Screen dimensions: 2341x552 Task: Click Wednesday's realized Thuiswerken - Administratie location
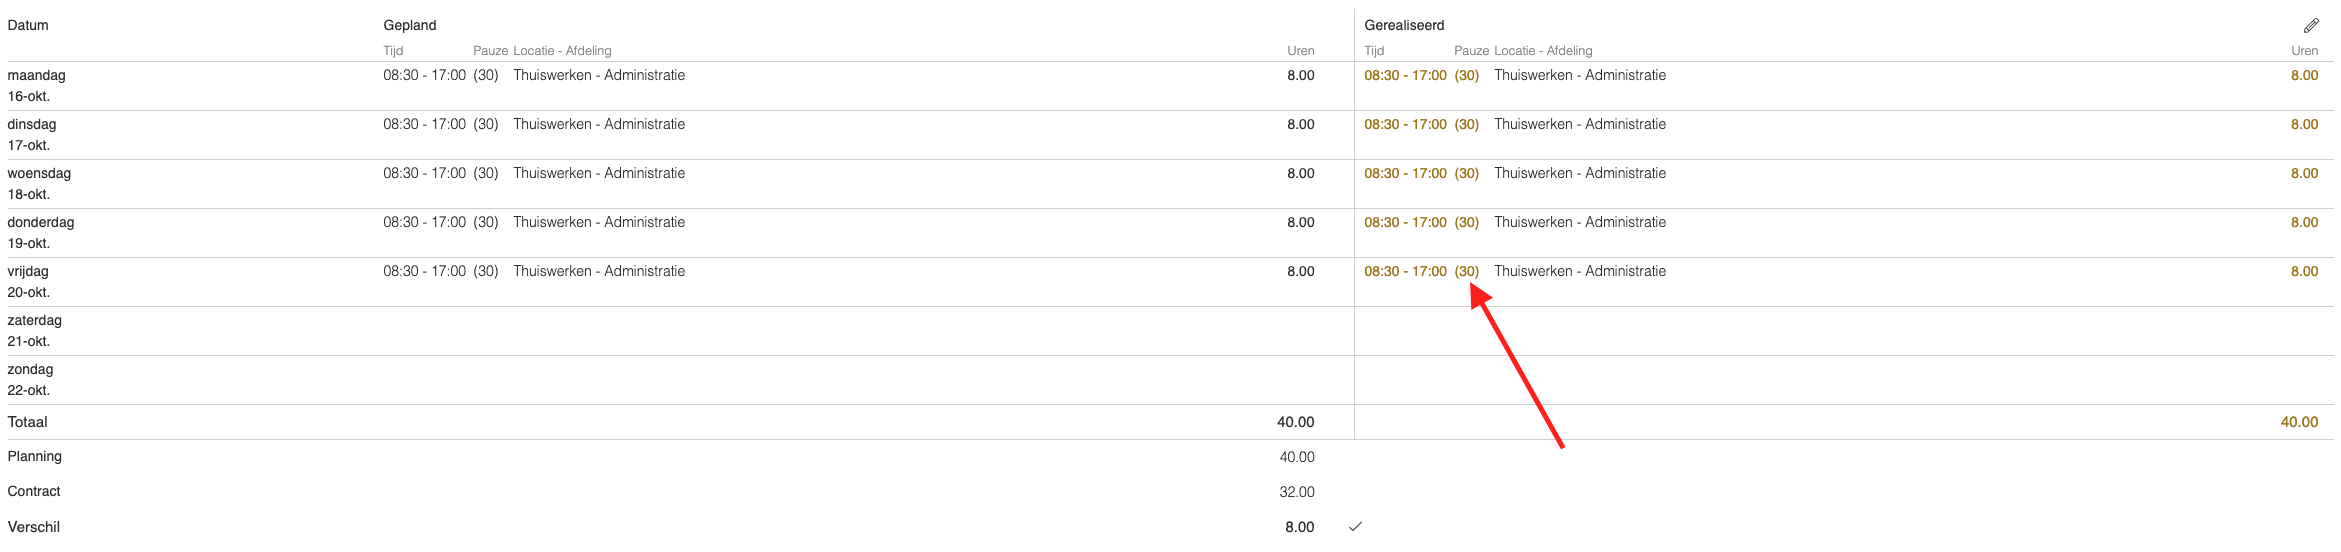pyautogui.click(x=1580, y=173)
